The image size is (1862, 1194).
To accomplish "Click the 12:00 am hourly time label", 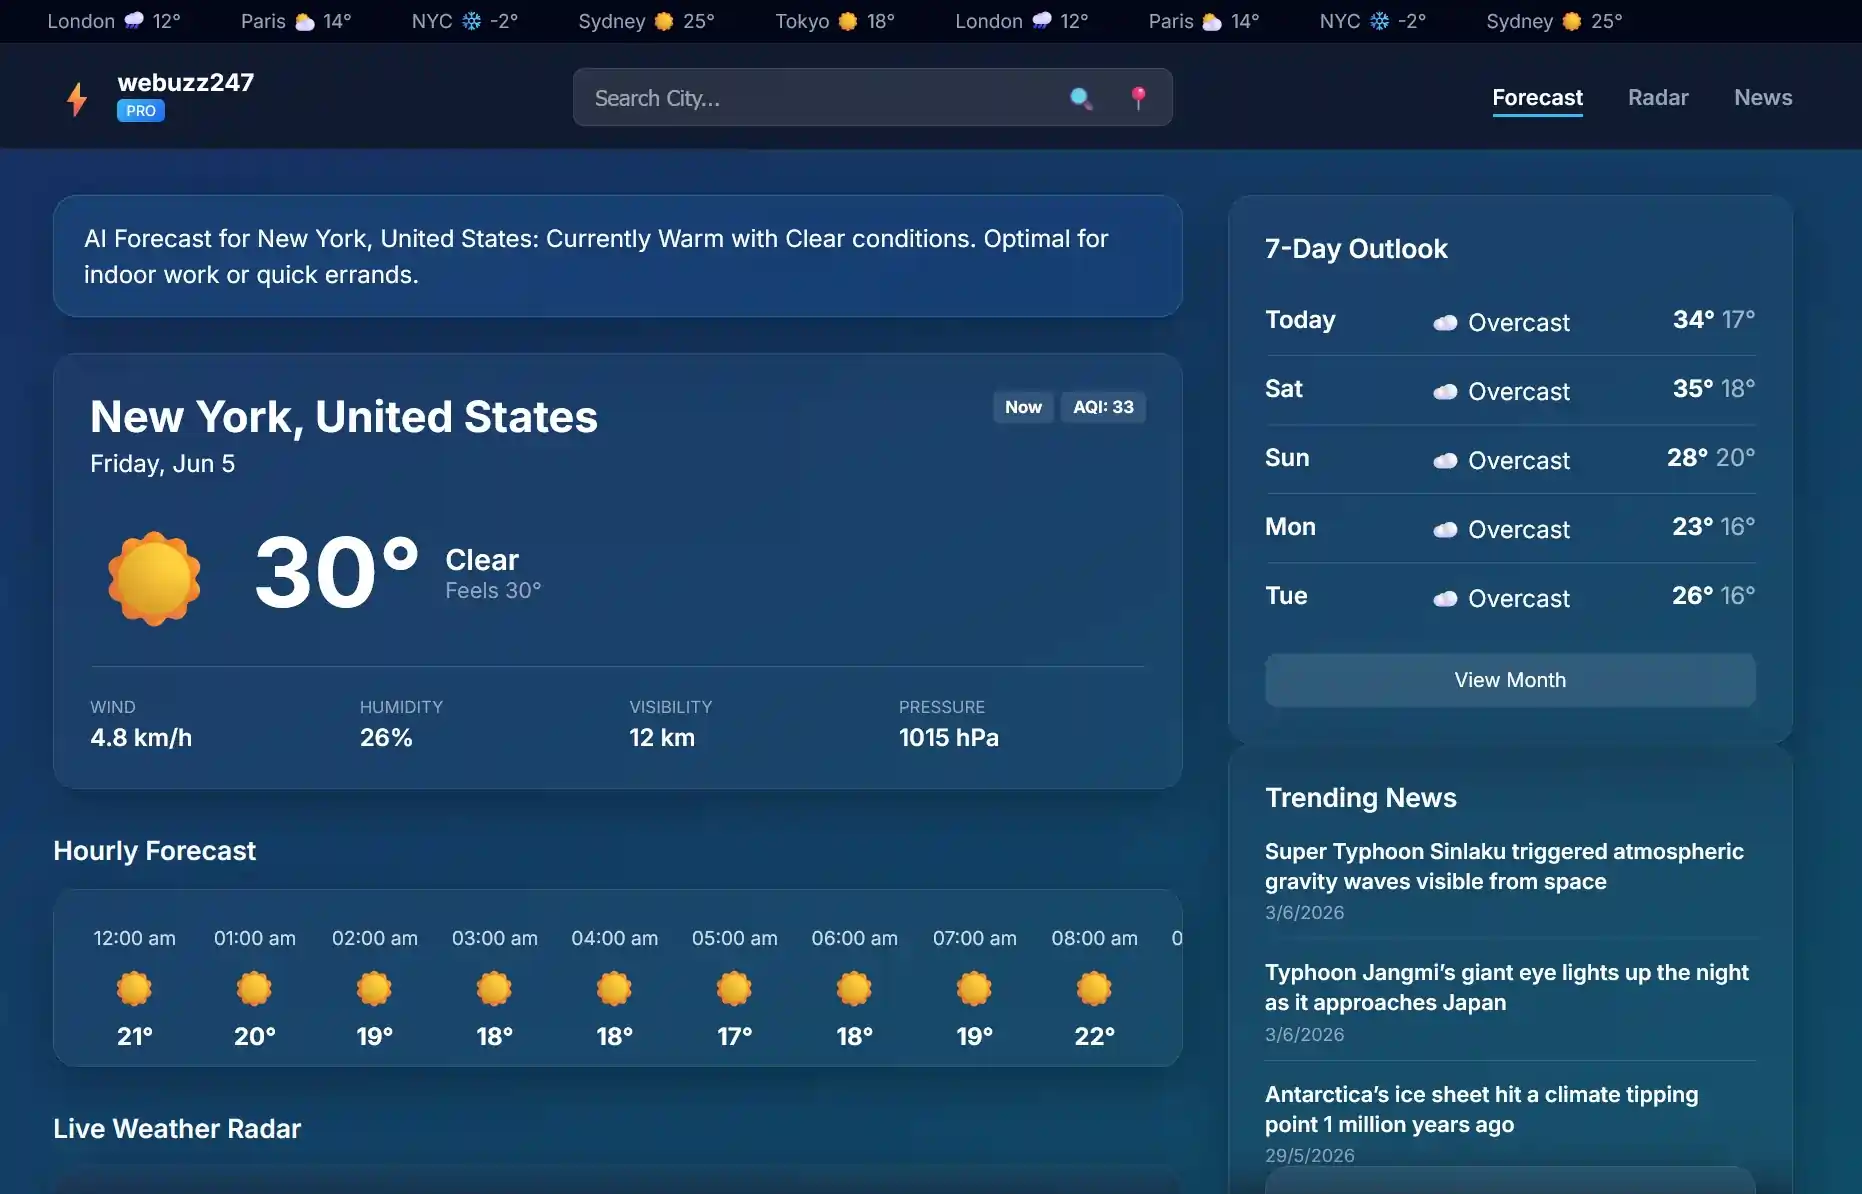I will coord(134,938).
